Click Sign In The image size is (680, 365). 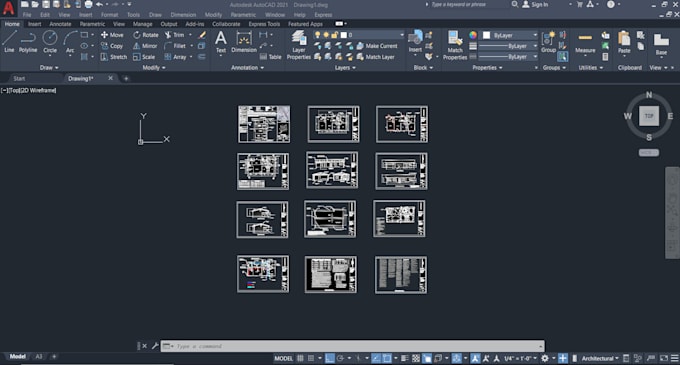coord(535,4)
